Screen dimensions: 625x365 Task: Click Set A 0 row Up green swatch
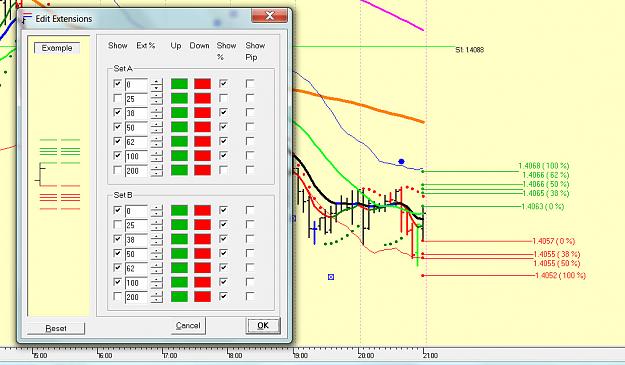(179, 84)
